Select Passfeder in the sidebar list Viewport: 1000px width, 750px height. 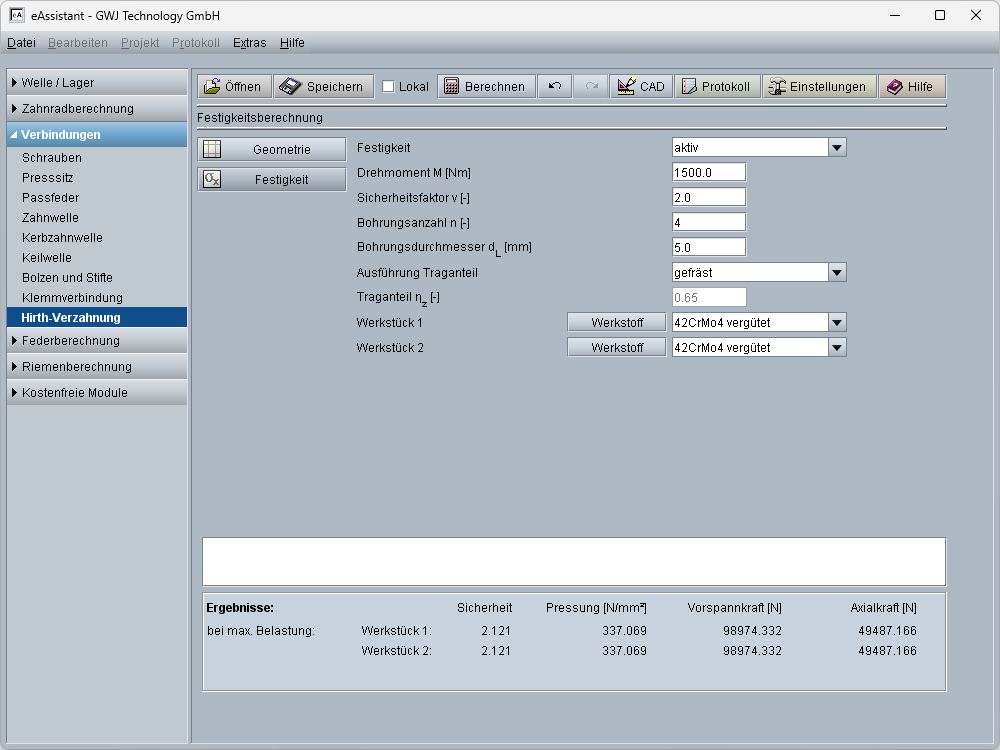(50, 198)
